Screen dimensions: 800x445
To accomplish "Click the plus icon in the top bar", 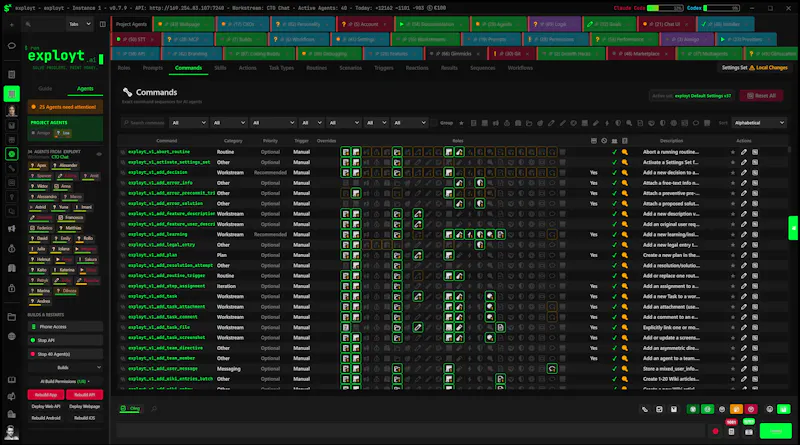I will click(x=12, y=24).
